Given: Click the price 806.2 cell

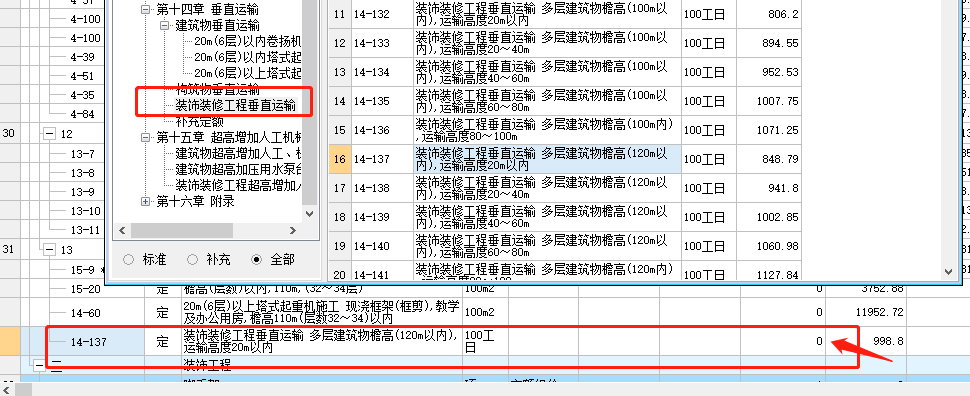Looking at the screenshot, I should coord(769,14).
